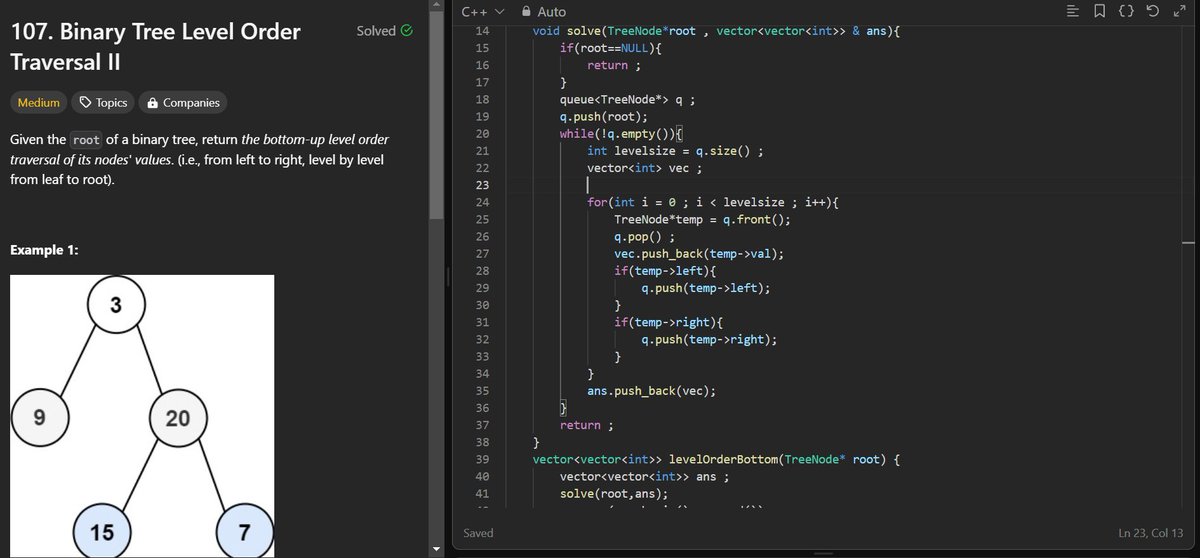Image resolution: width=1200 pixels, height=558 pixels.
Task: Click the tree node labeled 20
Action: pos(177,419)
